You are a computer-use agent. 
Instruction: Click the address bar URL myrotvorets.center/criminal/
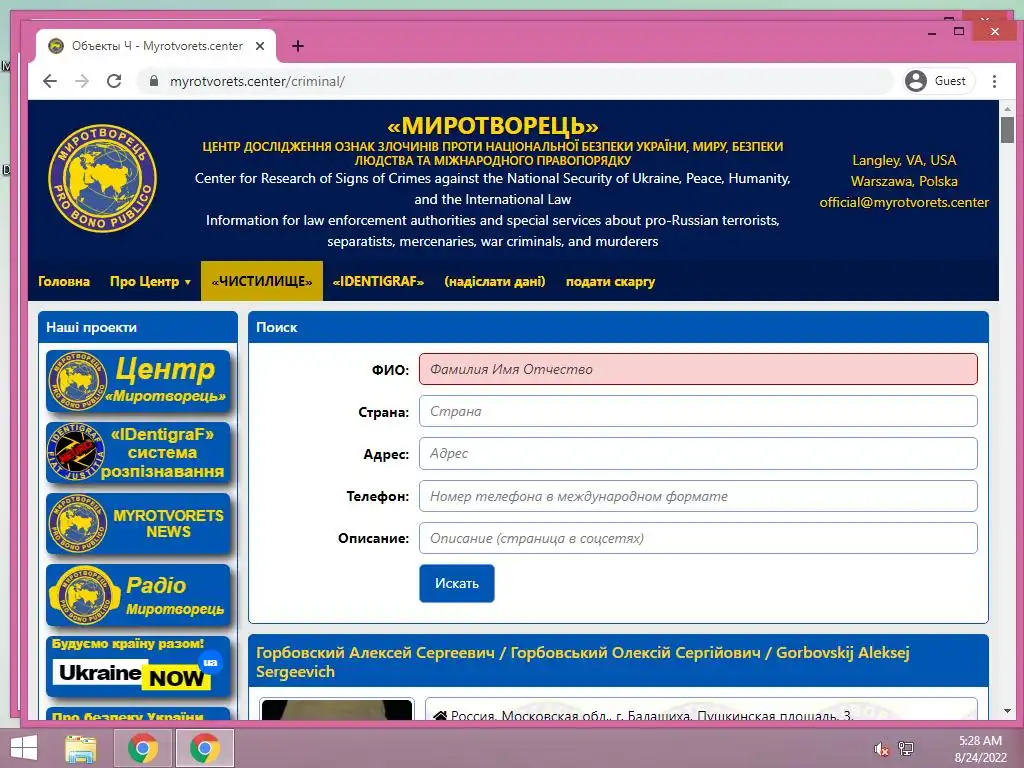pyautogui.click(x=257, y=81)
